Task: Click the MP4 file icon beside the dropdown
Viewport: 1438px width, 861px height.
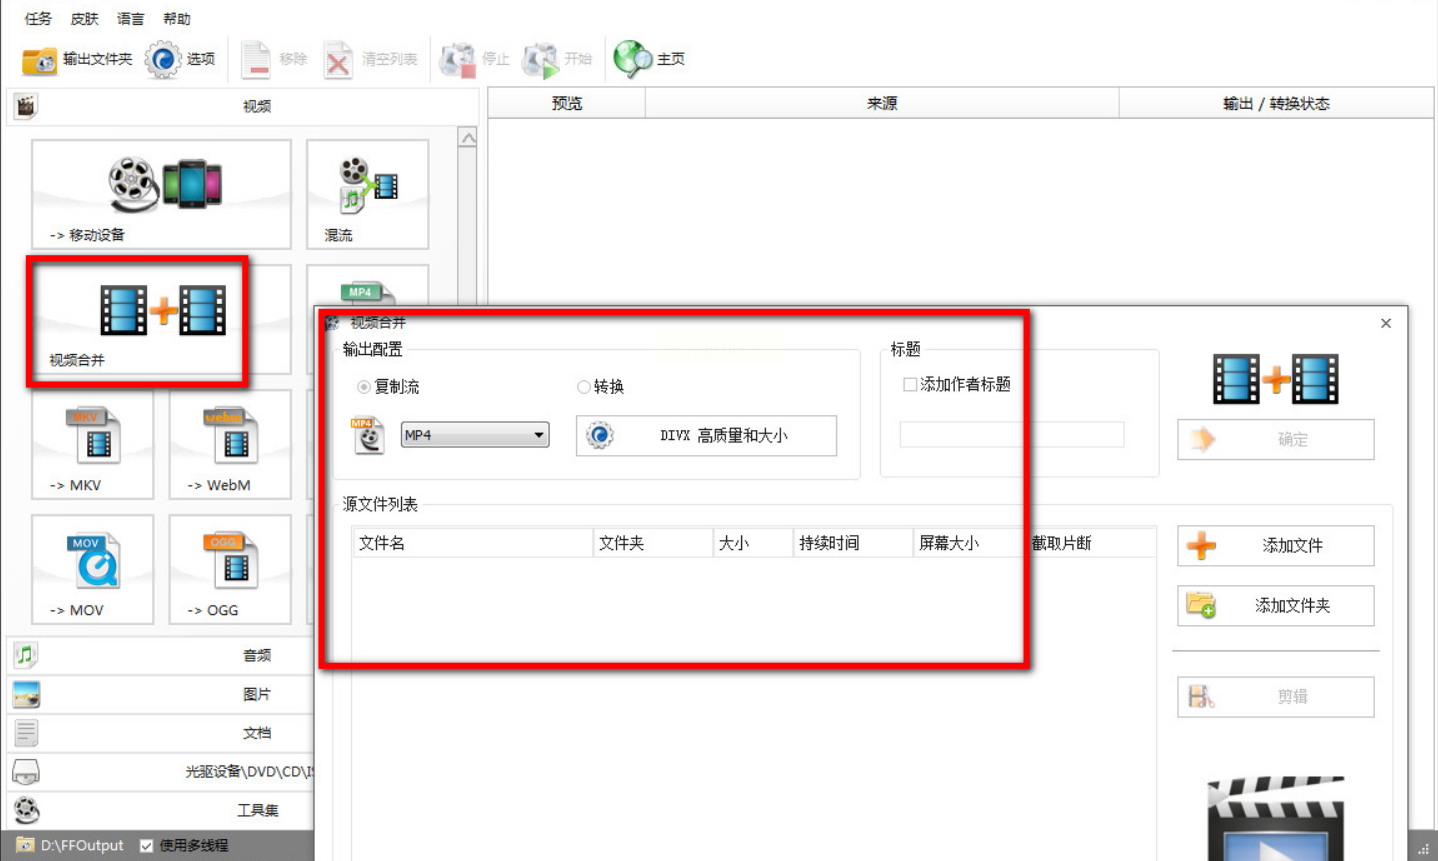Action: click(368, 436)
